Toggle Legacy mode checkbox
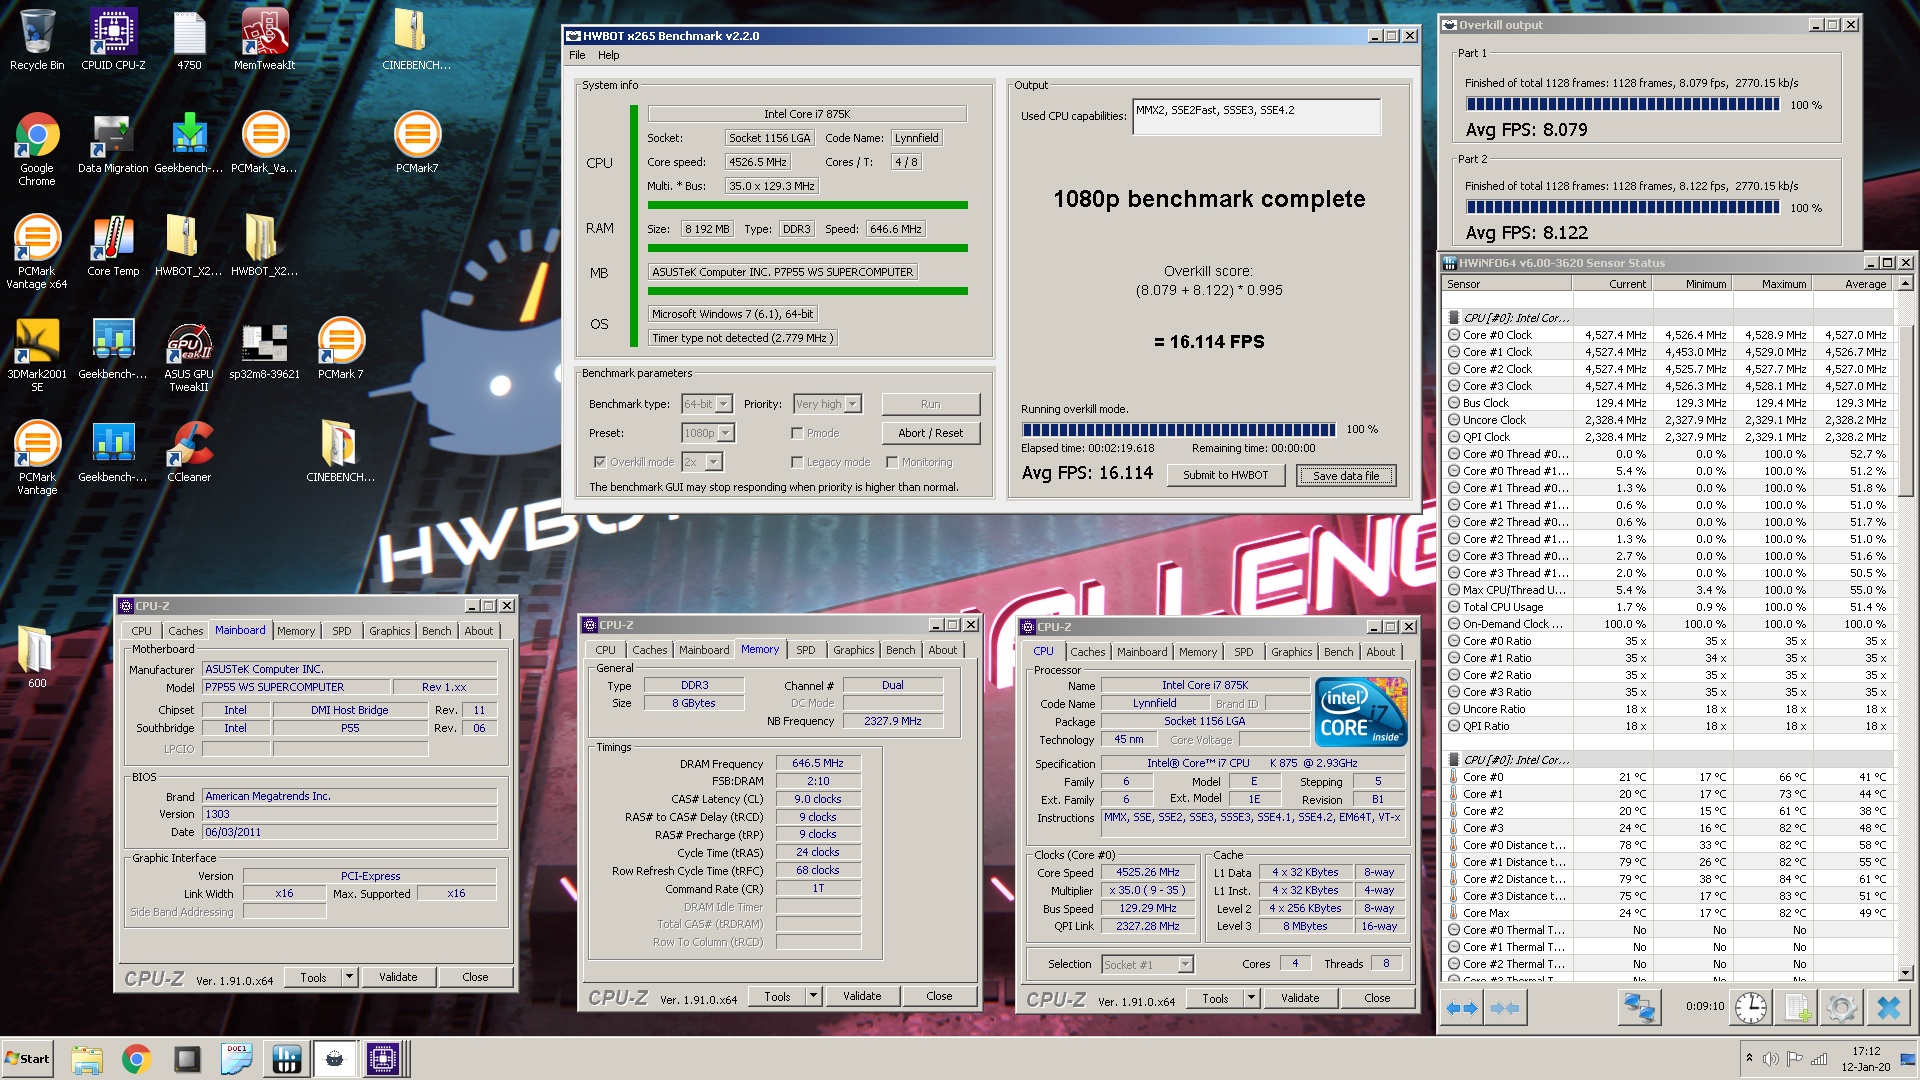The width and height of the screenshot is (1920, 1080). (x=797, y=462)
